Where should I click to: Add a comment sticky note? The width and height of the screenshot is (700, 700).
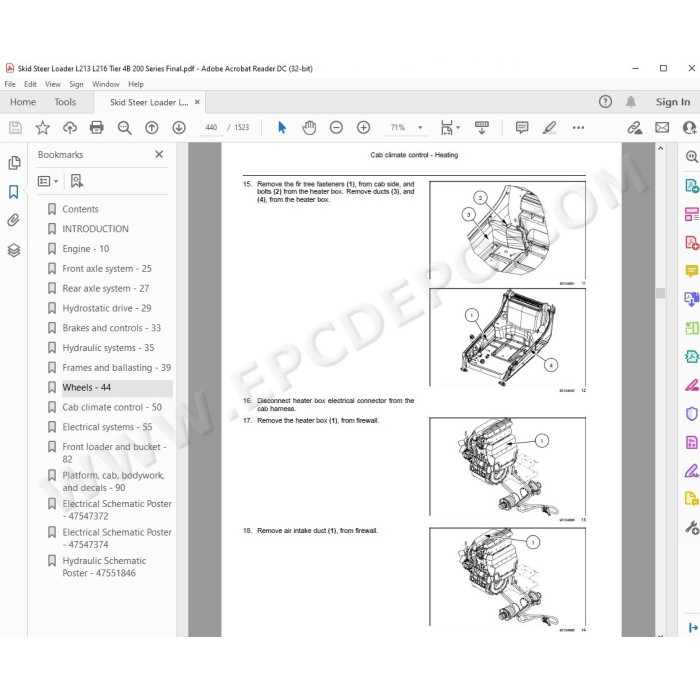(x=522, y=128)
